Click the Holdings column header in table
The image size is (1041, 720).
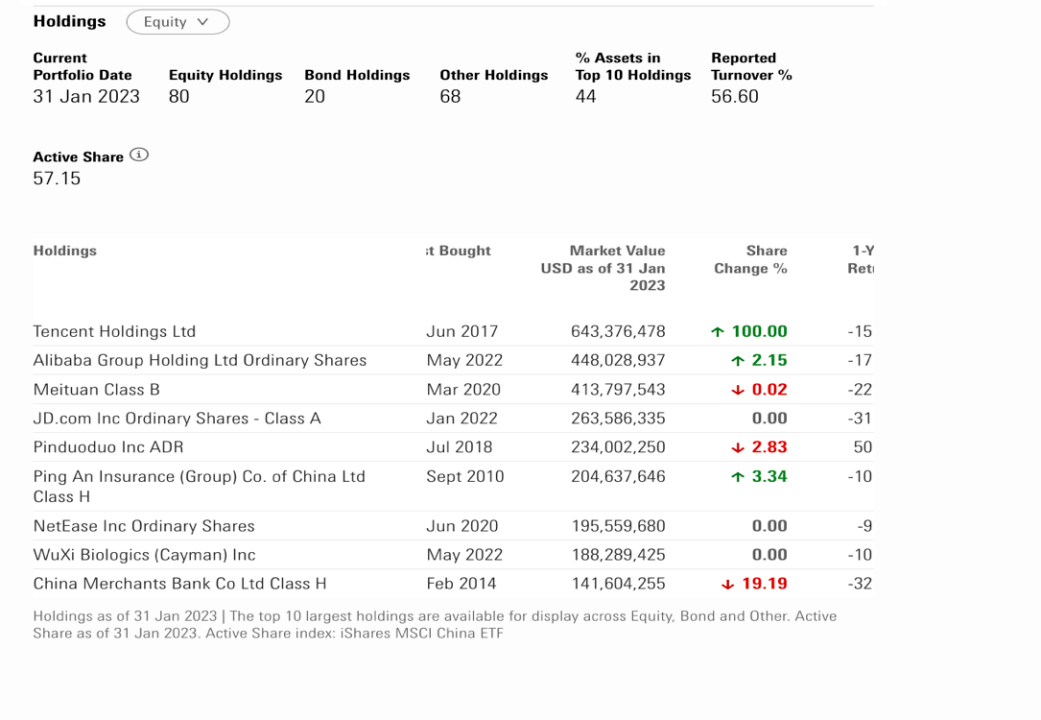pyautogui.click(x=65, y=251)
